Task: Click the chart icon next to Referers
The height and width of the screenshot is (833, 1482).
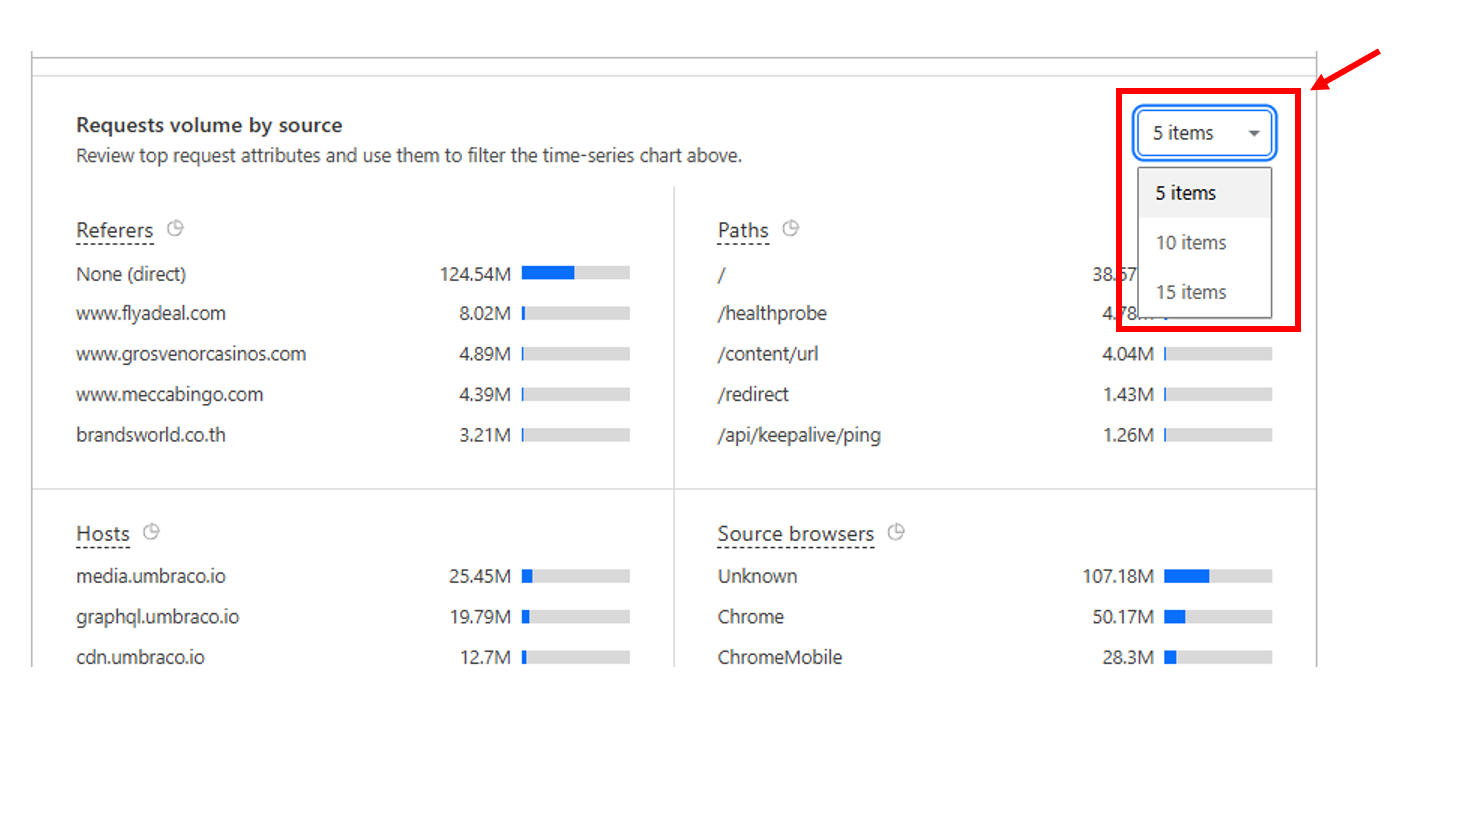Action: (175, 229)
